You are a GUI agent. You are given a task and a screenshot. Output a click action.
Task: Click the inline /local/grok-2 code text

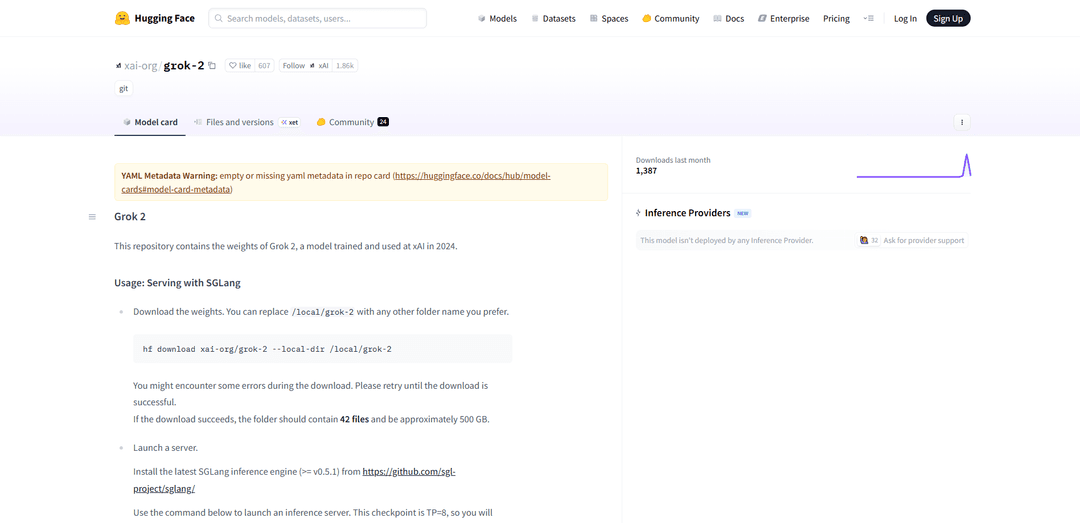click(x=323, y=311)
